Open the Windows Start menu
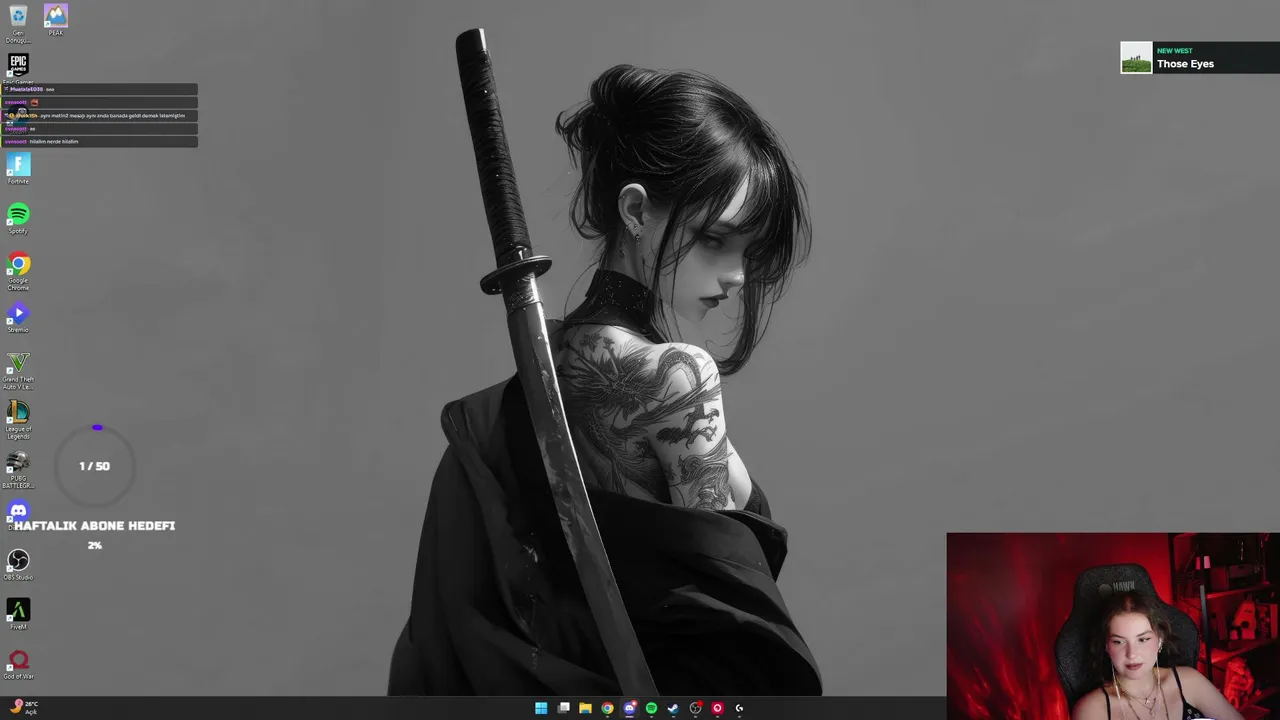The width and height of the screenshot is (1280, 720). (x=541, y=708)
